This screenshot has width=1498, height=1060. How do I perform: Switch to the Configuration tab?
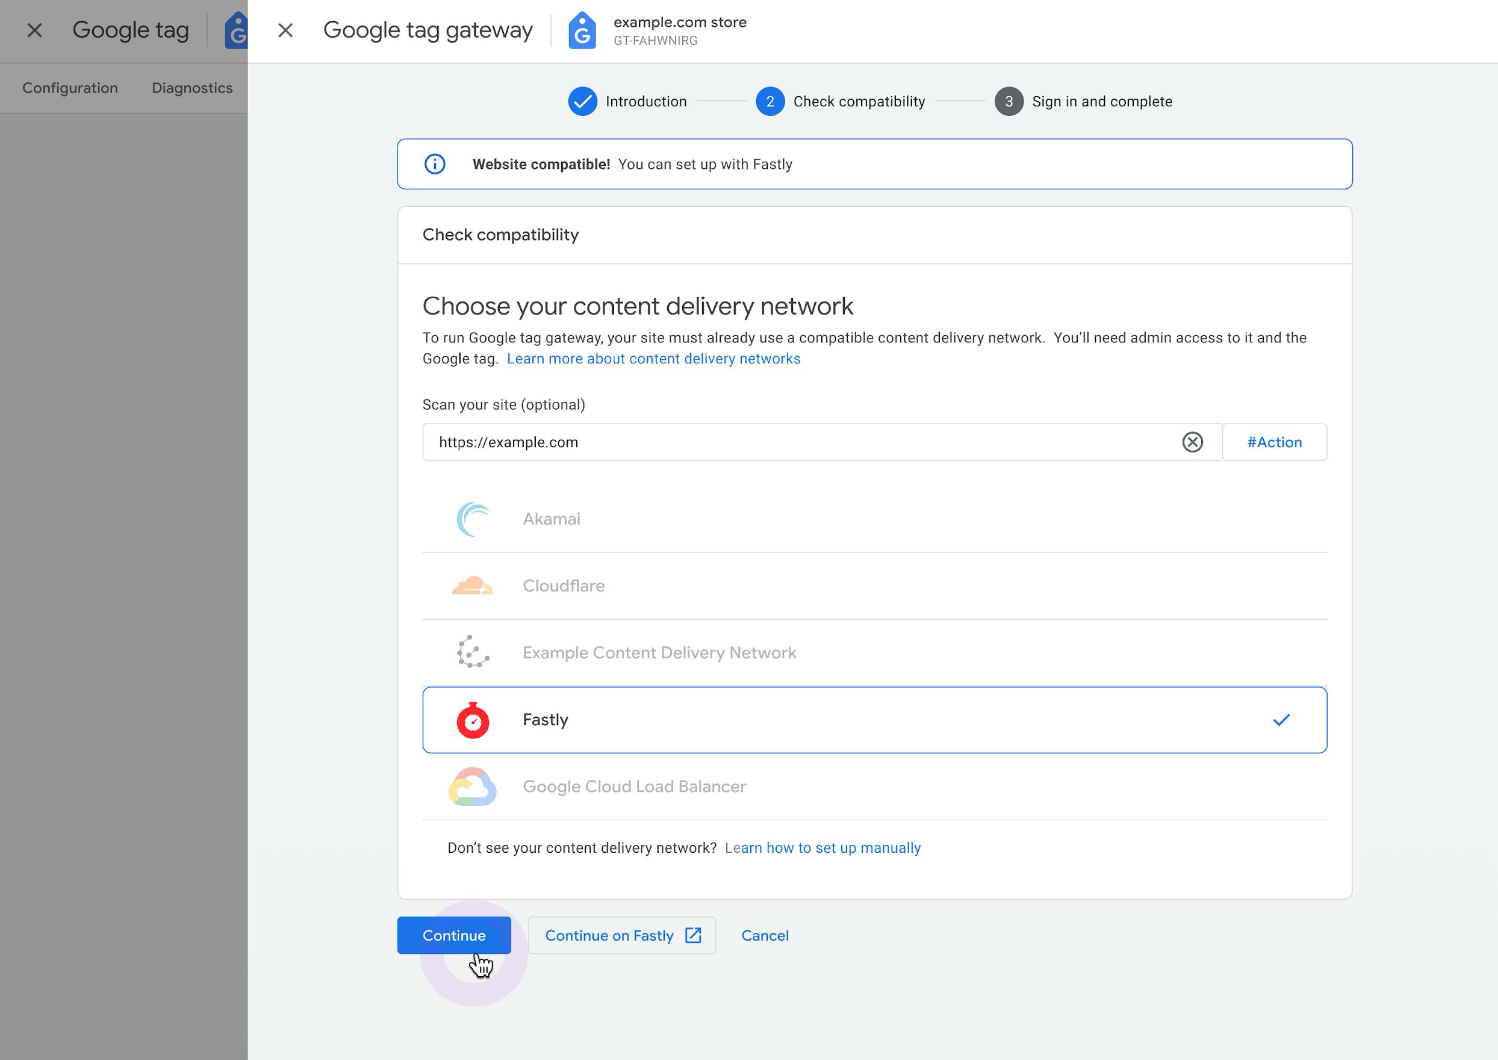coord(69,88)
